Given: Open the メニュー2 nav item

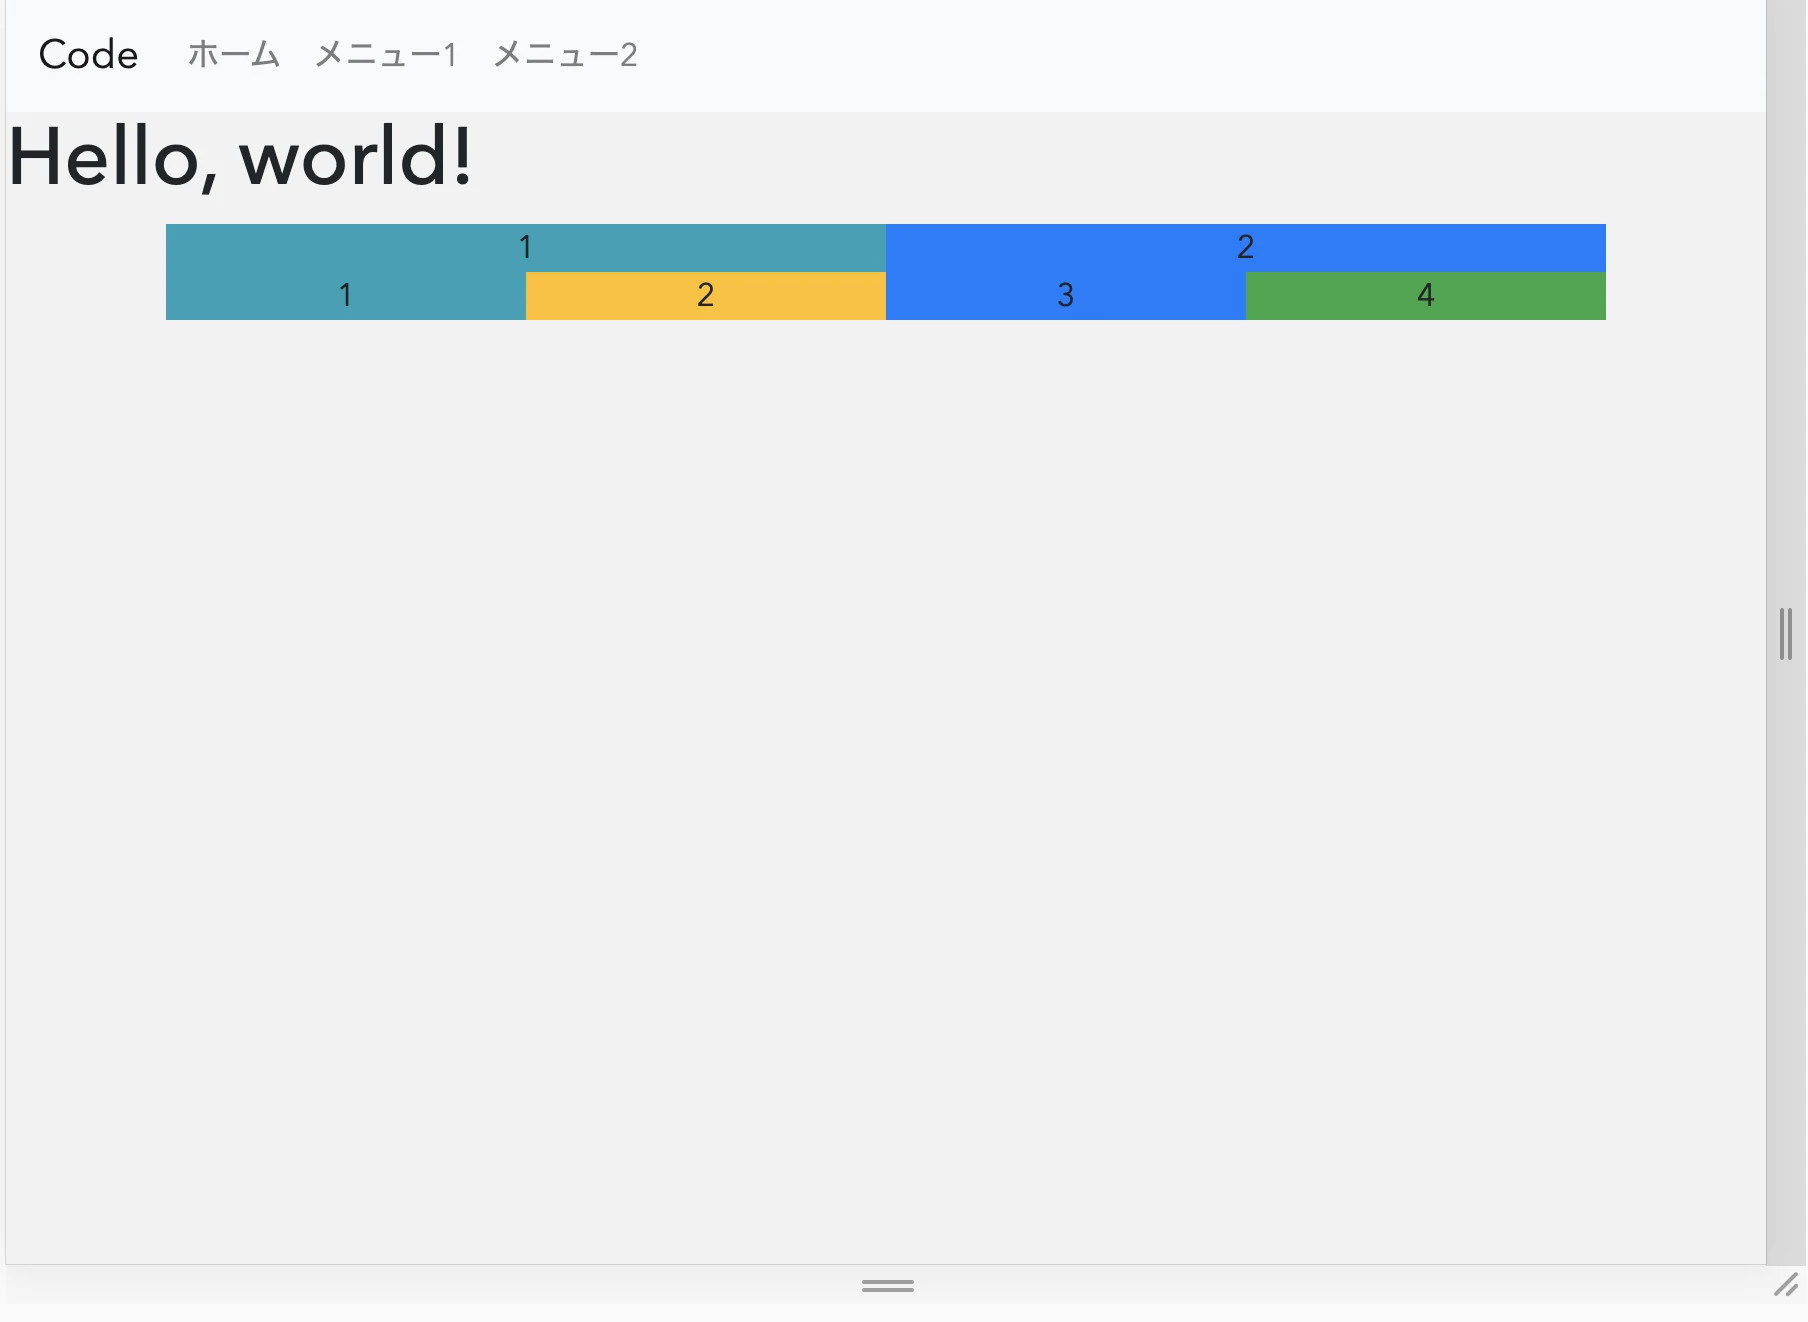Looking at the screenshot, I should [x=565, y=54].
